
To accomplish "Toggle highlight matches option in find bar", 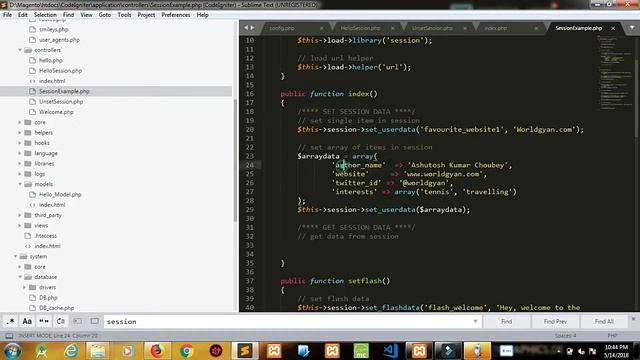I will pyautogui.click(x=94, y=321).
